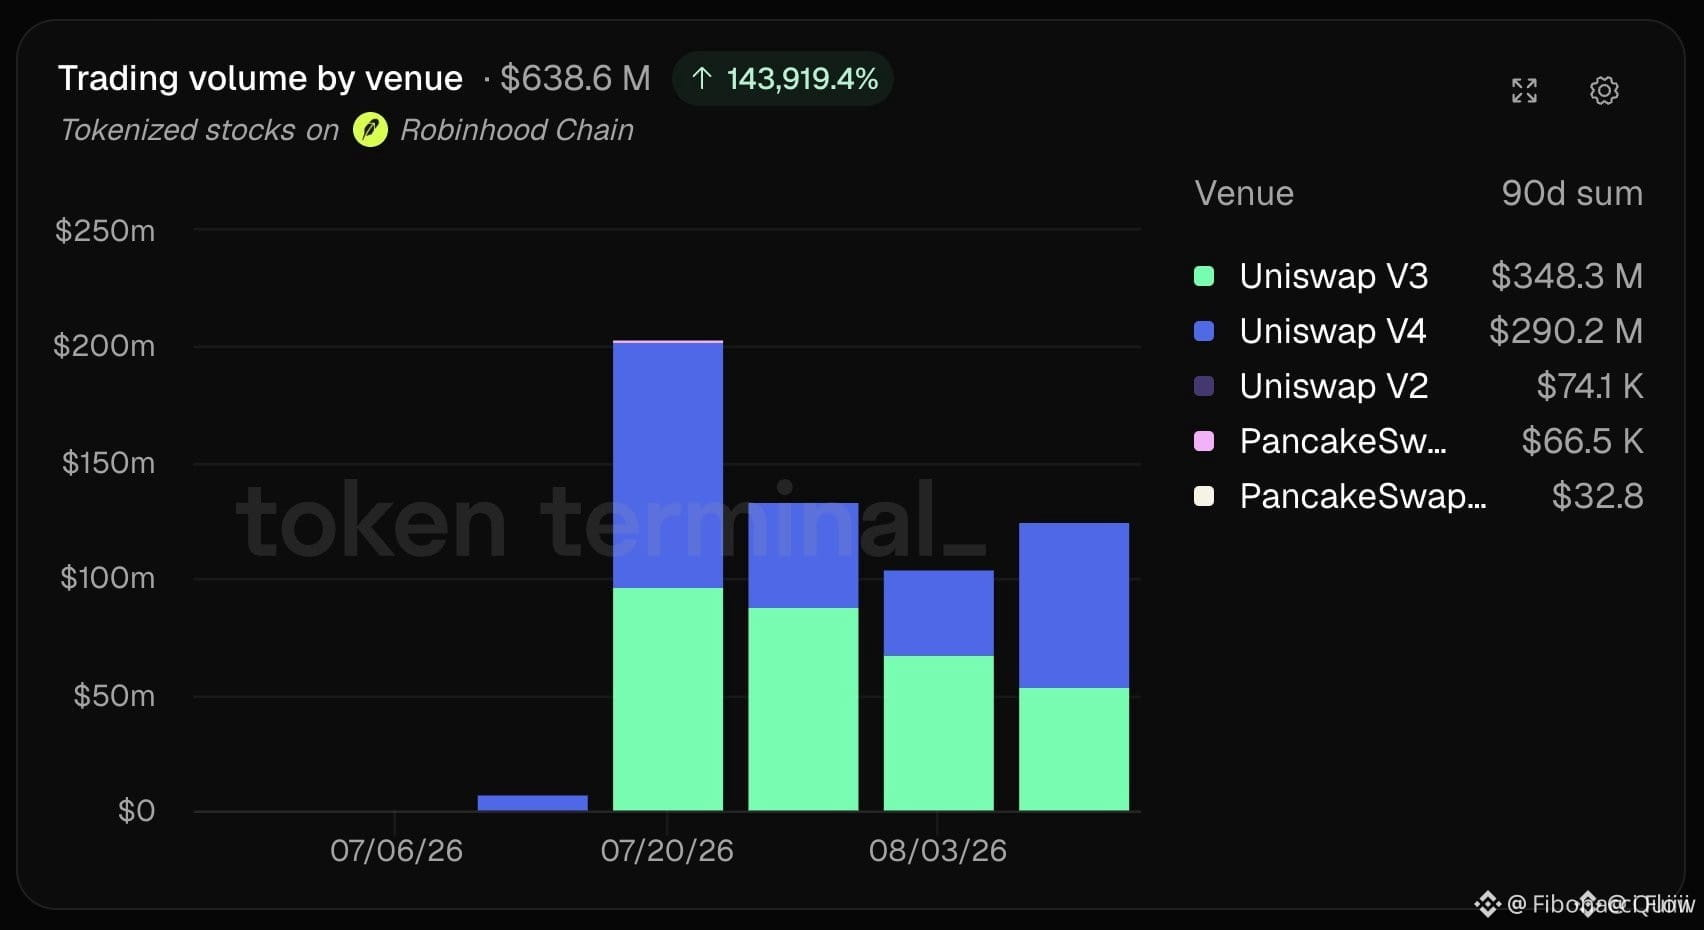Click the $200m y-axis label
This screenshot has width=1704, height=930.
tap(104, 346)
